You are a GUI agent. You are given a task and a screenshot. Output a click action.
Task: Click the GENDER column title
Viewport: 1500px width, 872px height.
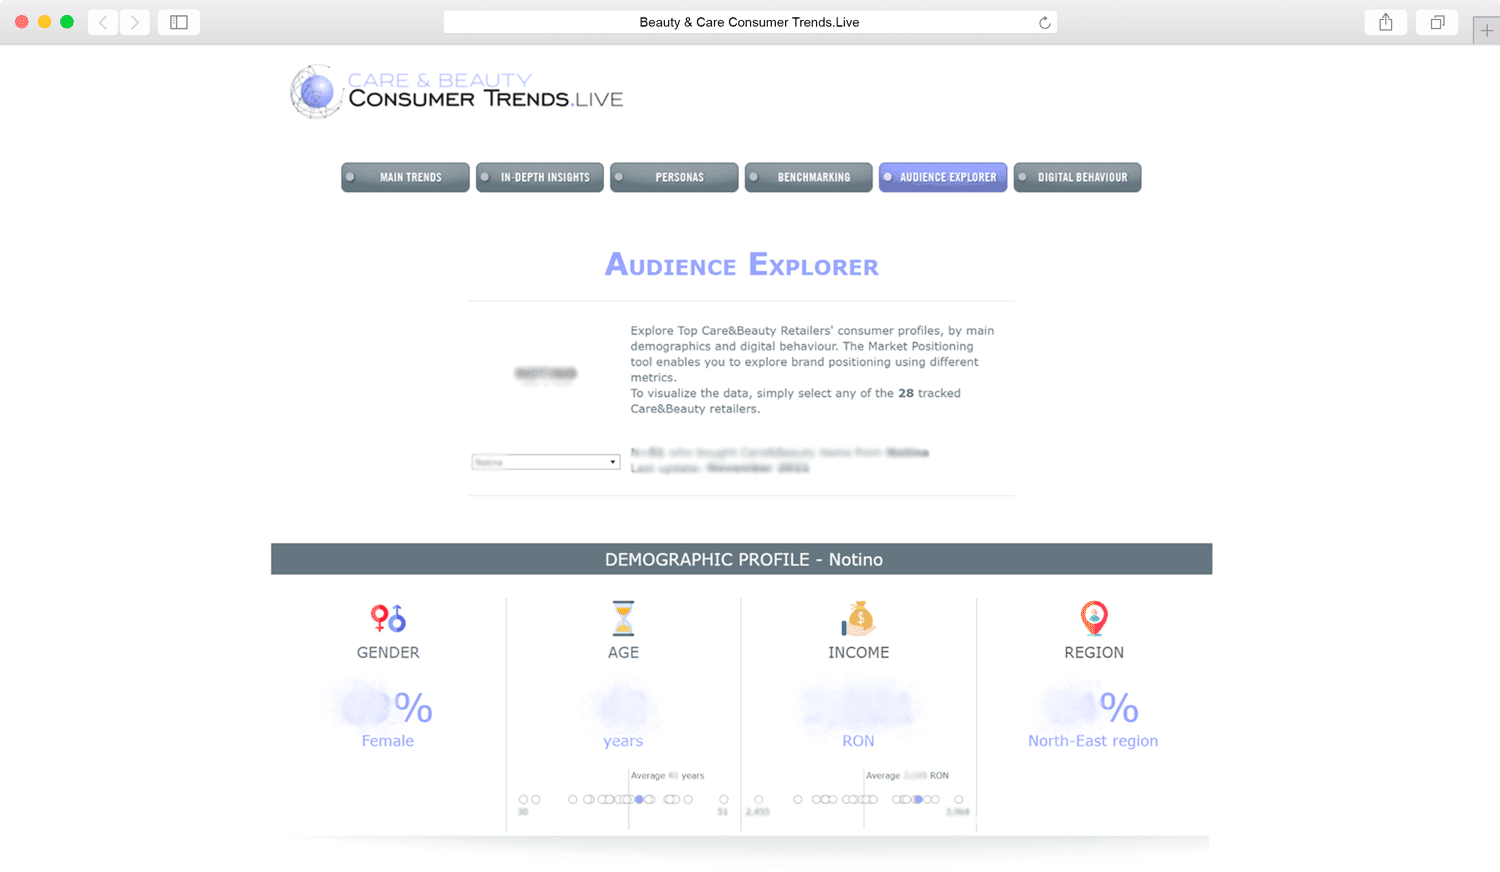[388, 652]
